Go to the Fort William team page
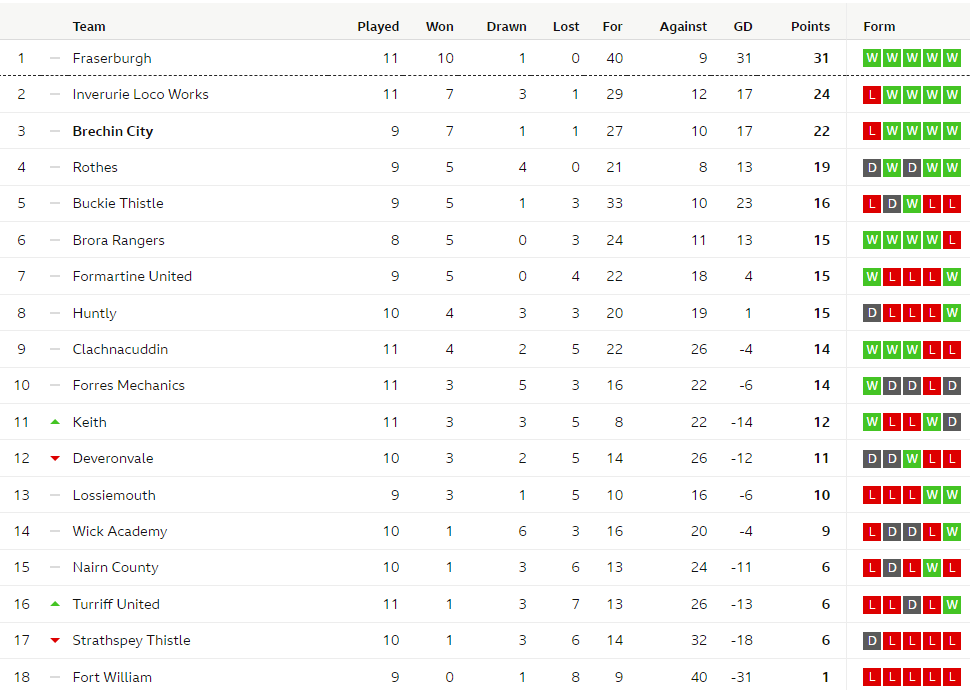 pyautogui.click(x=112, y=677)
